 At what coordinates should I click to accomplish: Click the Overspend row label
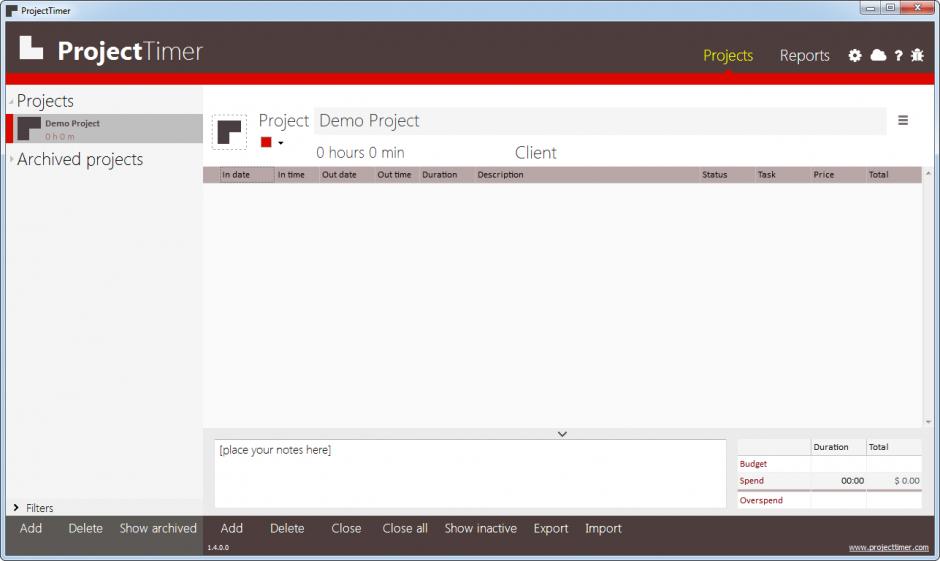[x=761, y=500]
